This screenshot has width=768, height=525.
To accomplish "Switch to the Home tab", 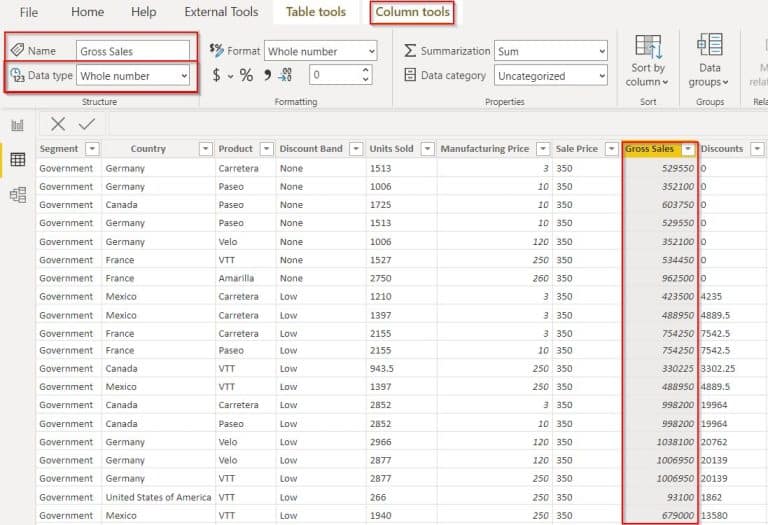I will click(87, 11).
